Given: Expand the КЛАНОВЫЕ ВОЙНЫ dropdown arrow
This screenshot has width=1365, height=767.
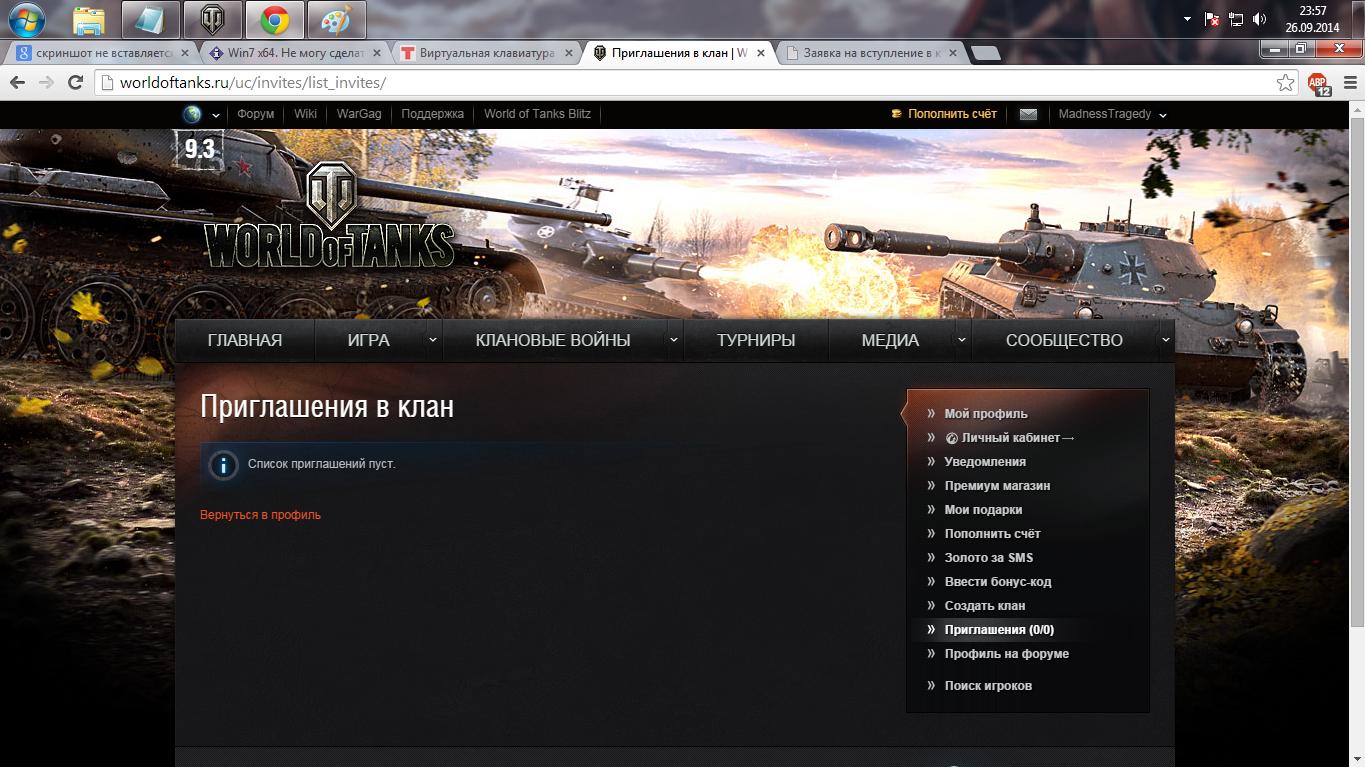Looking at the screenshot, I should point(674,340).
